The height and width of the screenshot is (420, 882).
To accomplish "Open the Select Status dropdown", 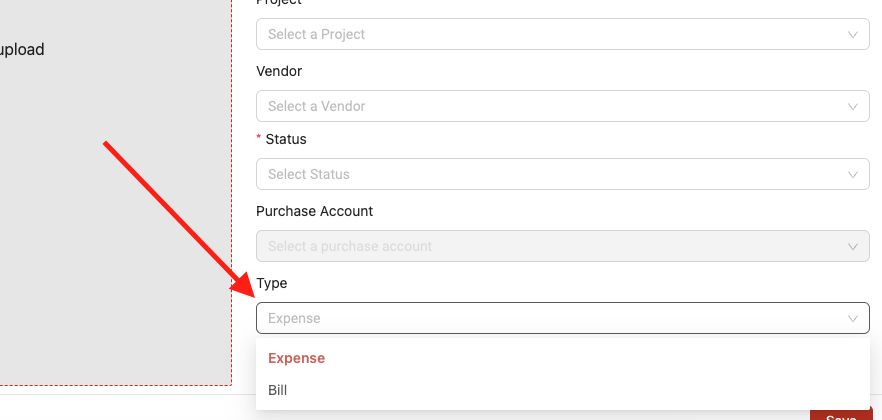I will click(562, 174).
